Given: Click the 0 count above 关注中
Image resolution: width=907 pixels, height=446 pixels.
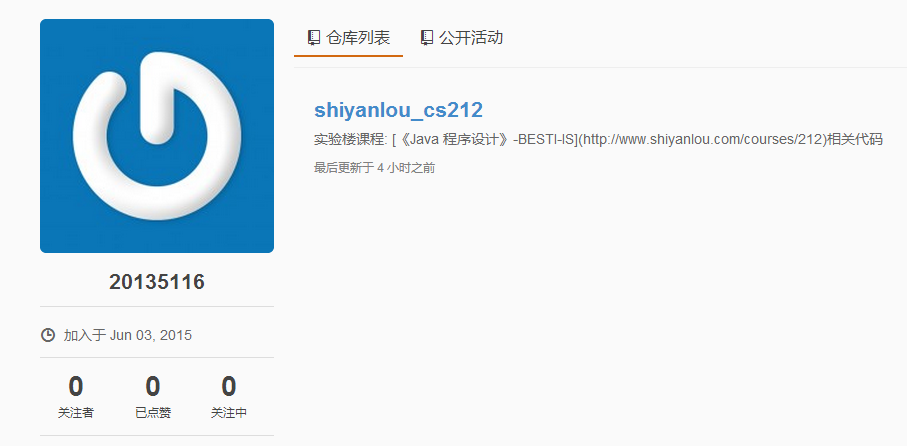Looking at the screenshot, I should tap(229, 386).
